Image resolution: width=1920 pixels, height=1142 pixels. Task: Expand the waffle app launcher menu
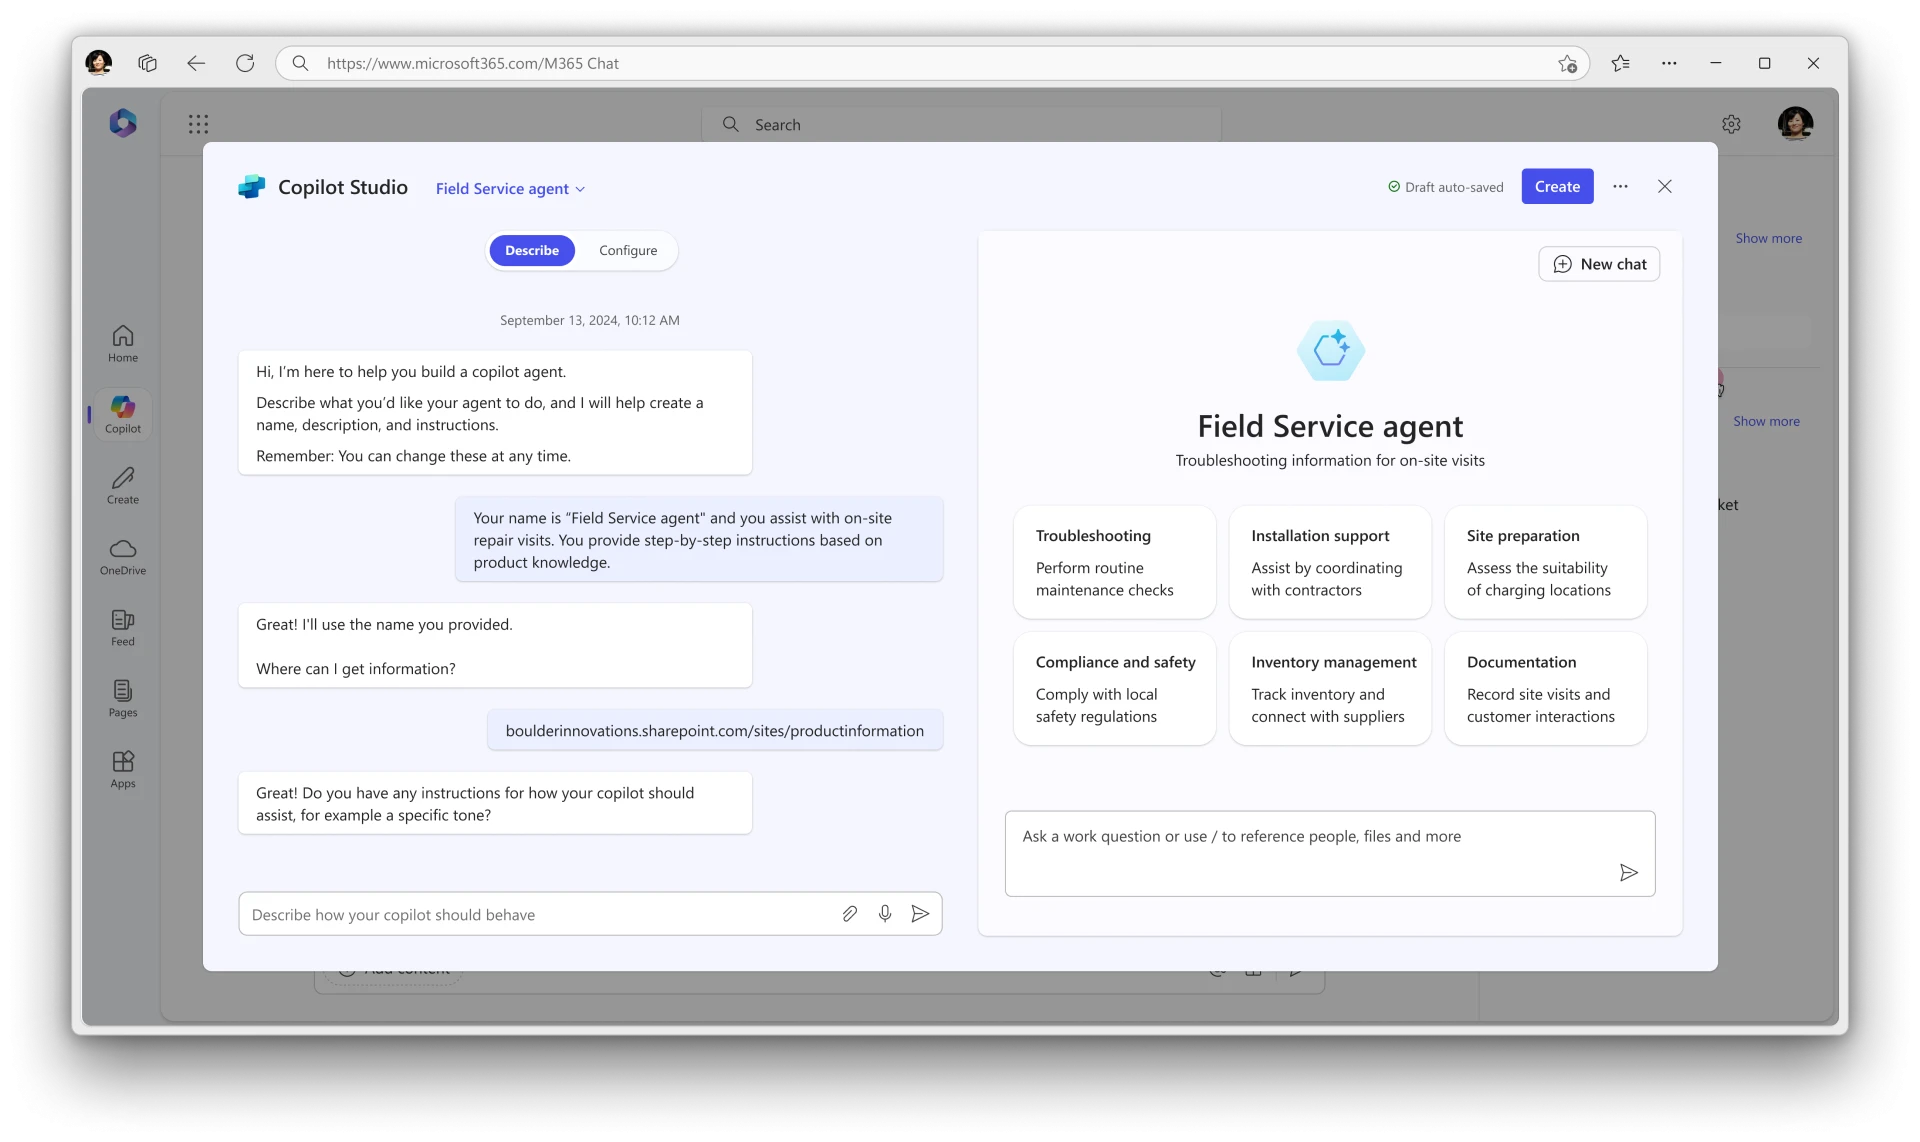198,124
